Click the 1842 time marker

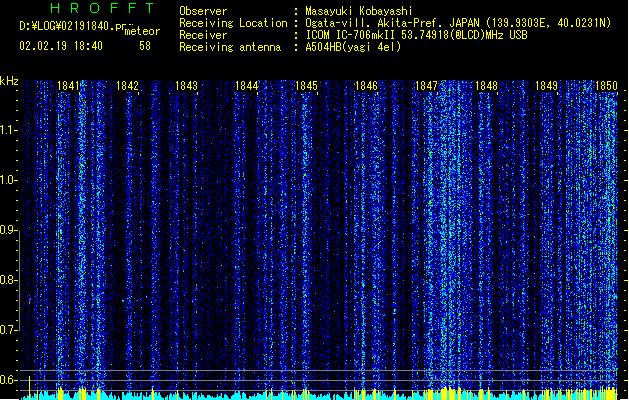[x=127, y=86]
